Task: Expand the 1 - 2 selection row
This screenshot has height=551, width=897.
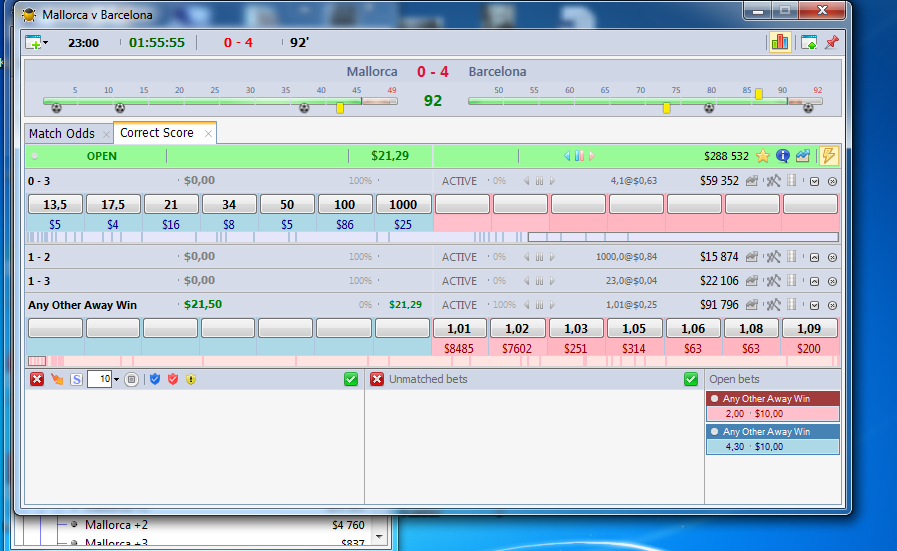Action: 814,257
